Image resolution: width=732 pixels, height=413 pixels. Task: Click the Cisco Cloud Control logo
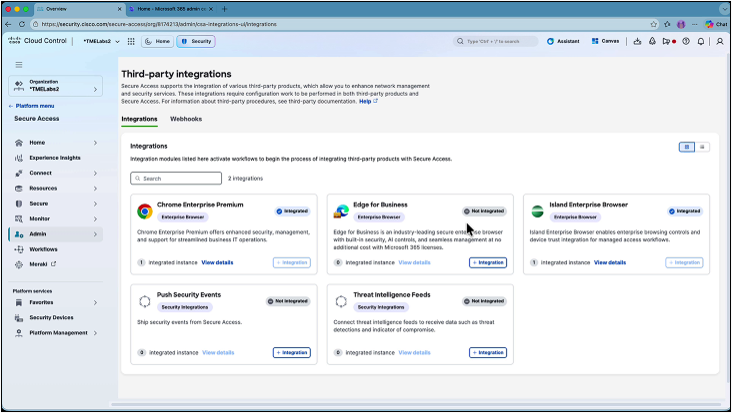coord(37,41)
